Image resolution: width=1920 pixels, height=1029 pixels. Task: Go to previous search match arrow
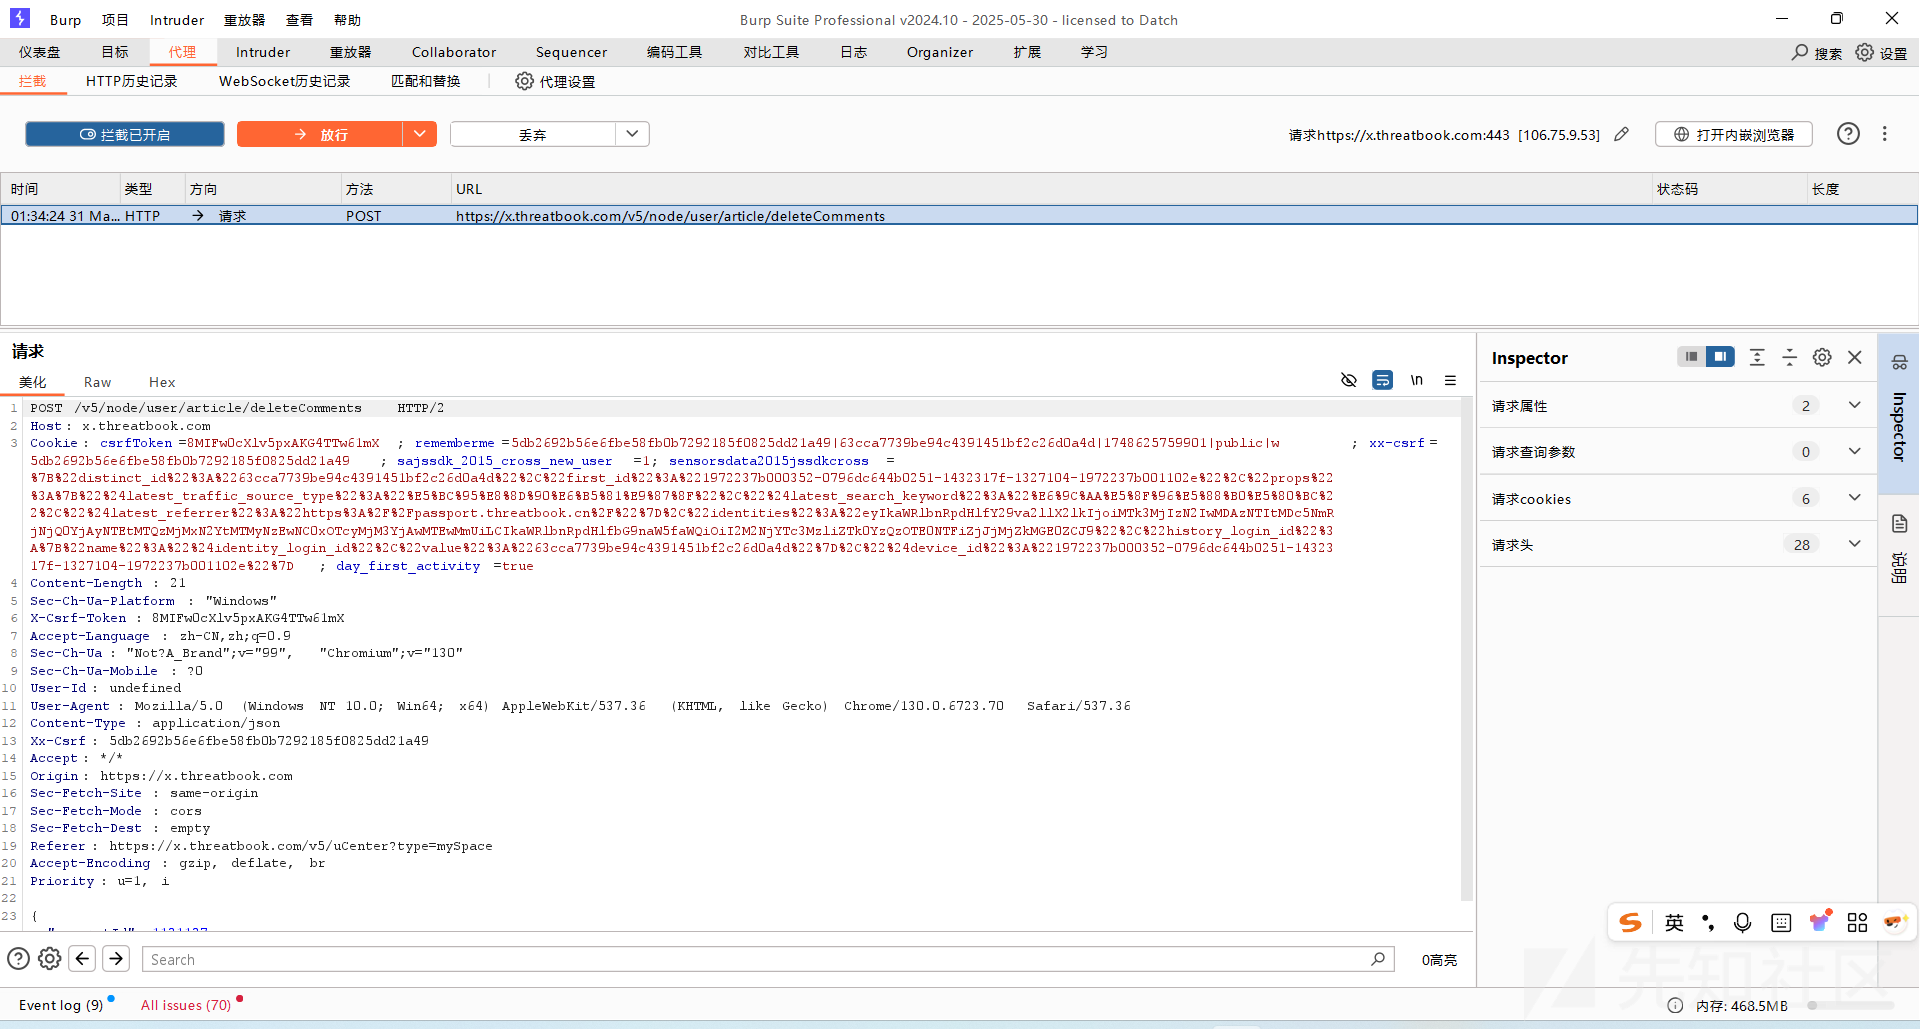click(x=83, y=959)
